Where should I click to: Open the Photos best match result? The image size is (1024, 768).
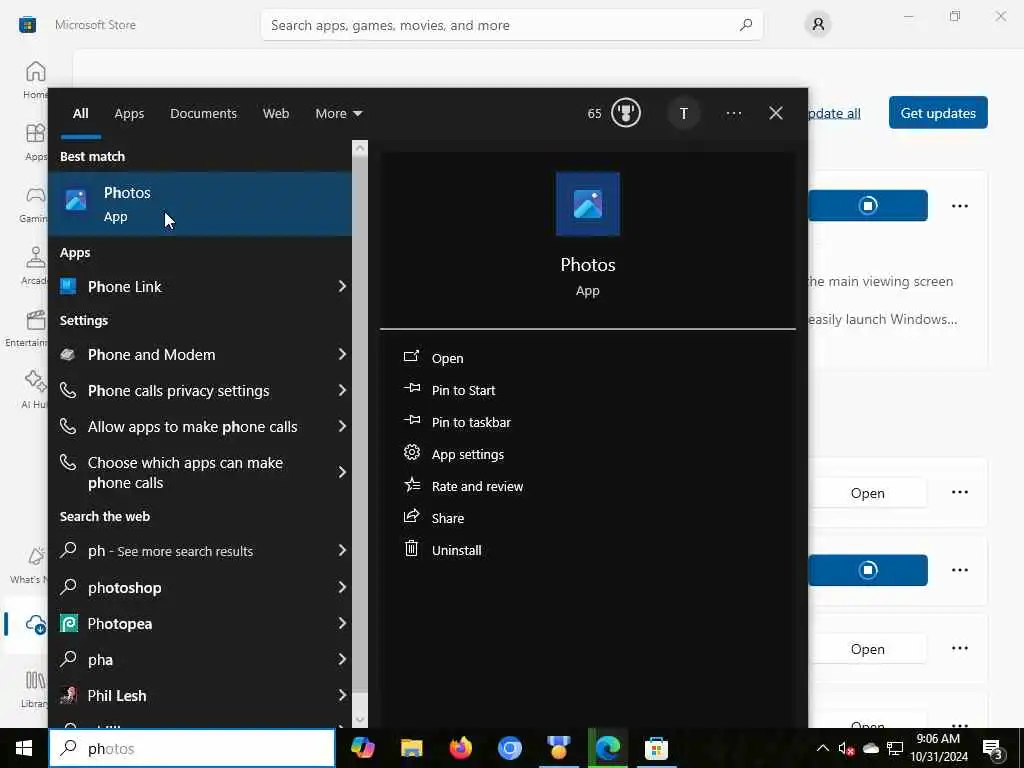click(x=200, y=204)
